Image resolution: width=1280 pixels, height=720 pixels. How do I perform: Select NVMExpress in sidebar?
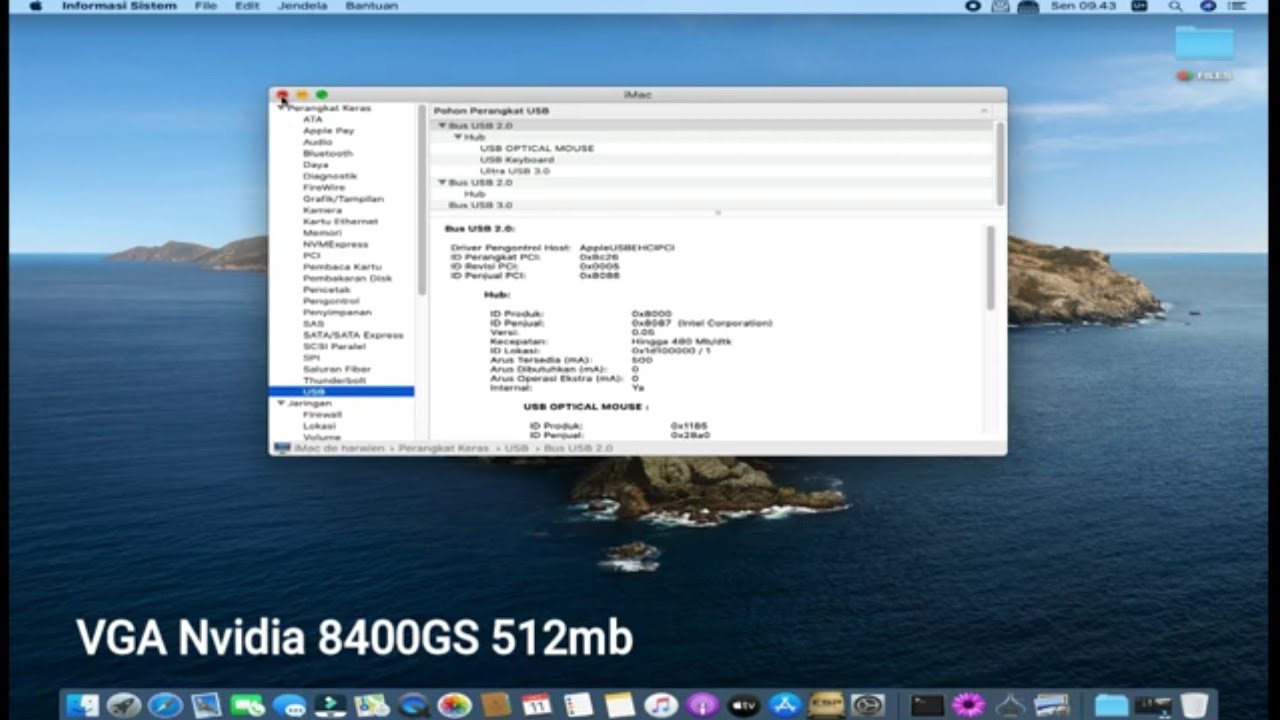[336, 244]
